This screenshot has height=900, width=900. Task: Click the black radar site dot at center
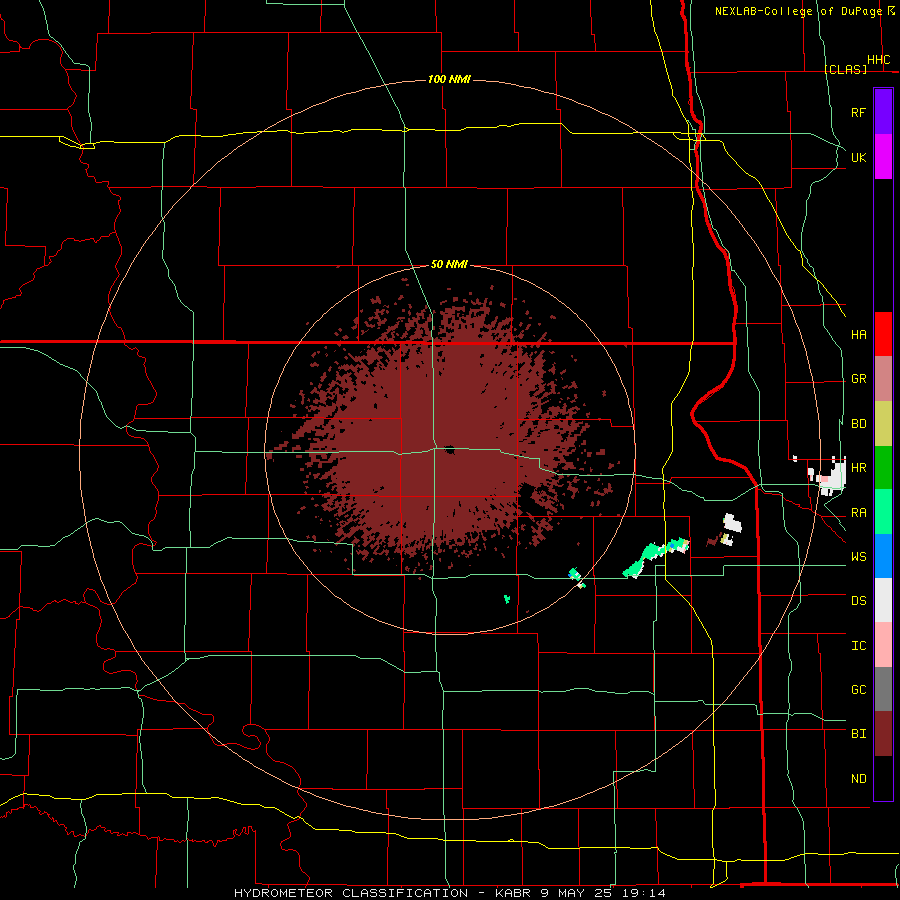(x=449, y=450)
